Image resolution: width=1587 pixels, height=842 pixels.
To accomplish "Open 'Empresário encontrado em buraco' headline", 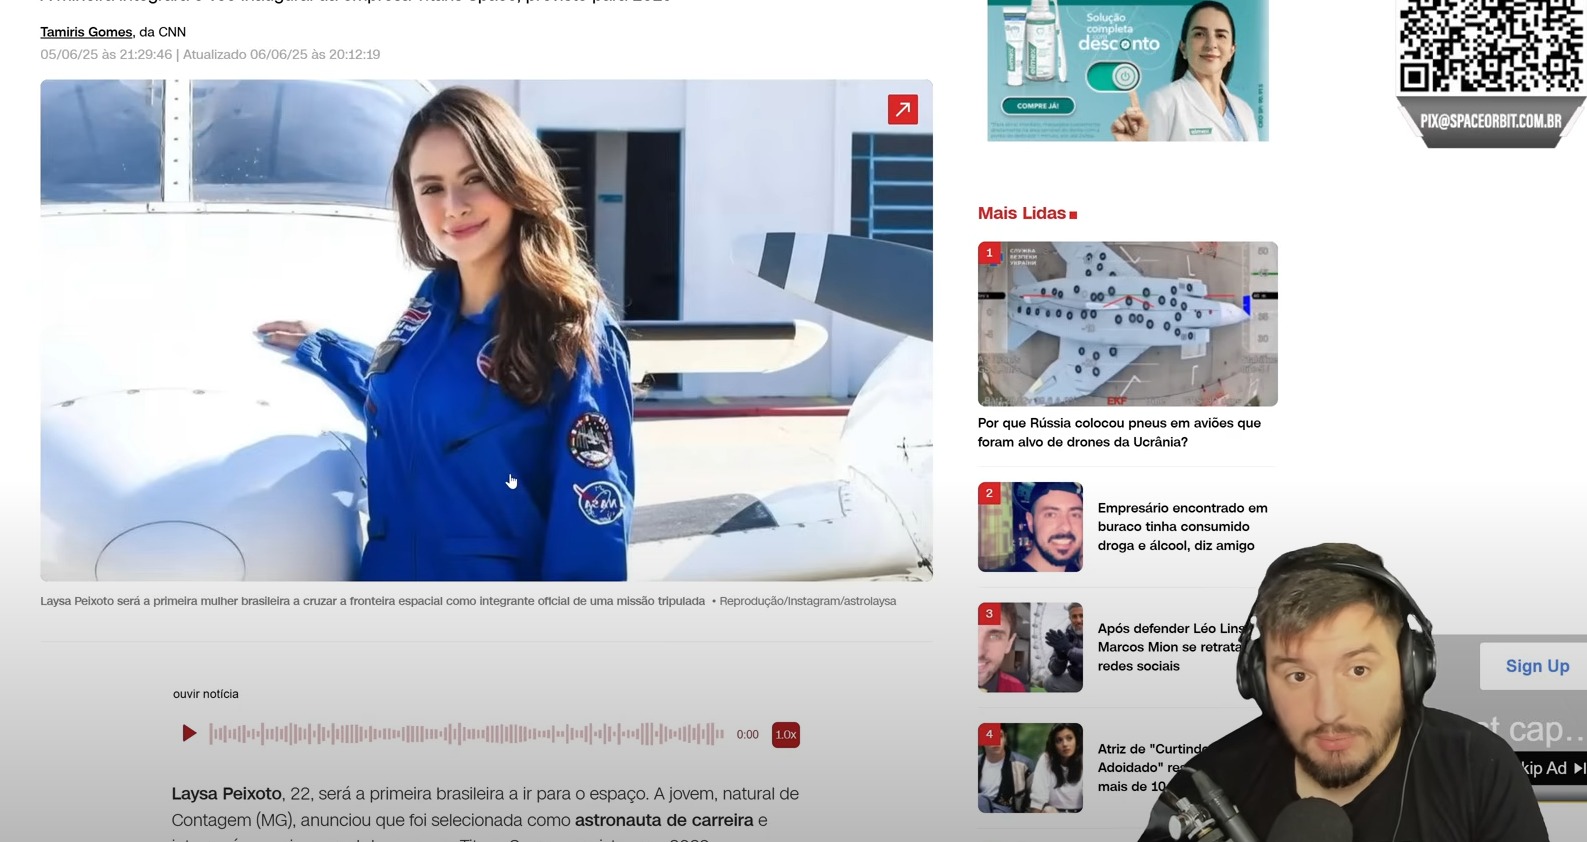I will coord(1182,527).
